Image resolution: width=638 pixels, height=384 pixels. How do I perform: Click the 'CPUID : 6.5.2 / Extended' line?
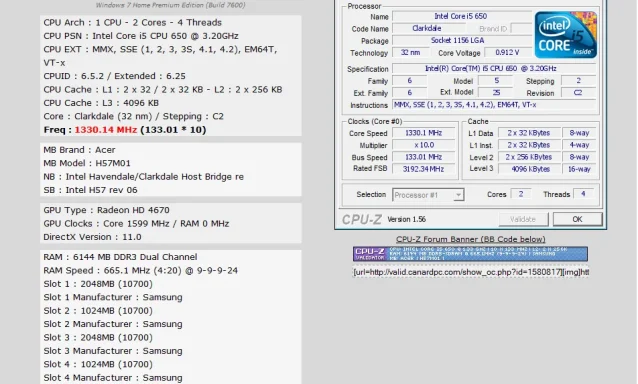[x=114, y=76]
